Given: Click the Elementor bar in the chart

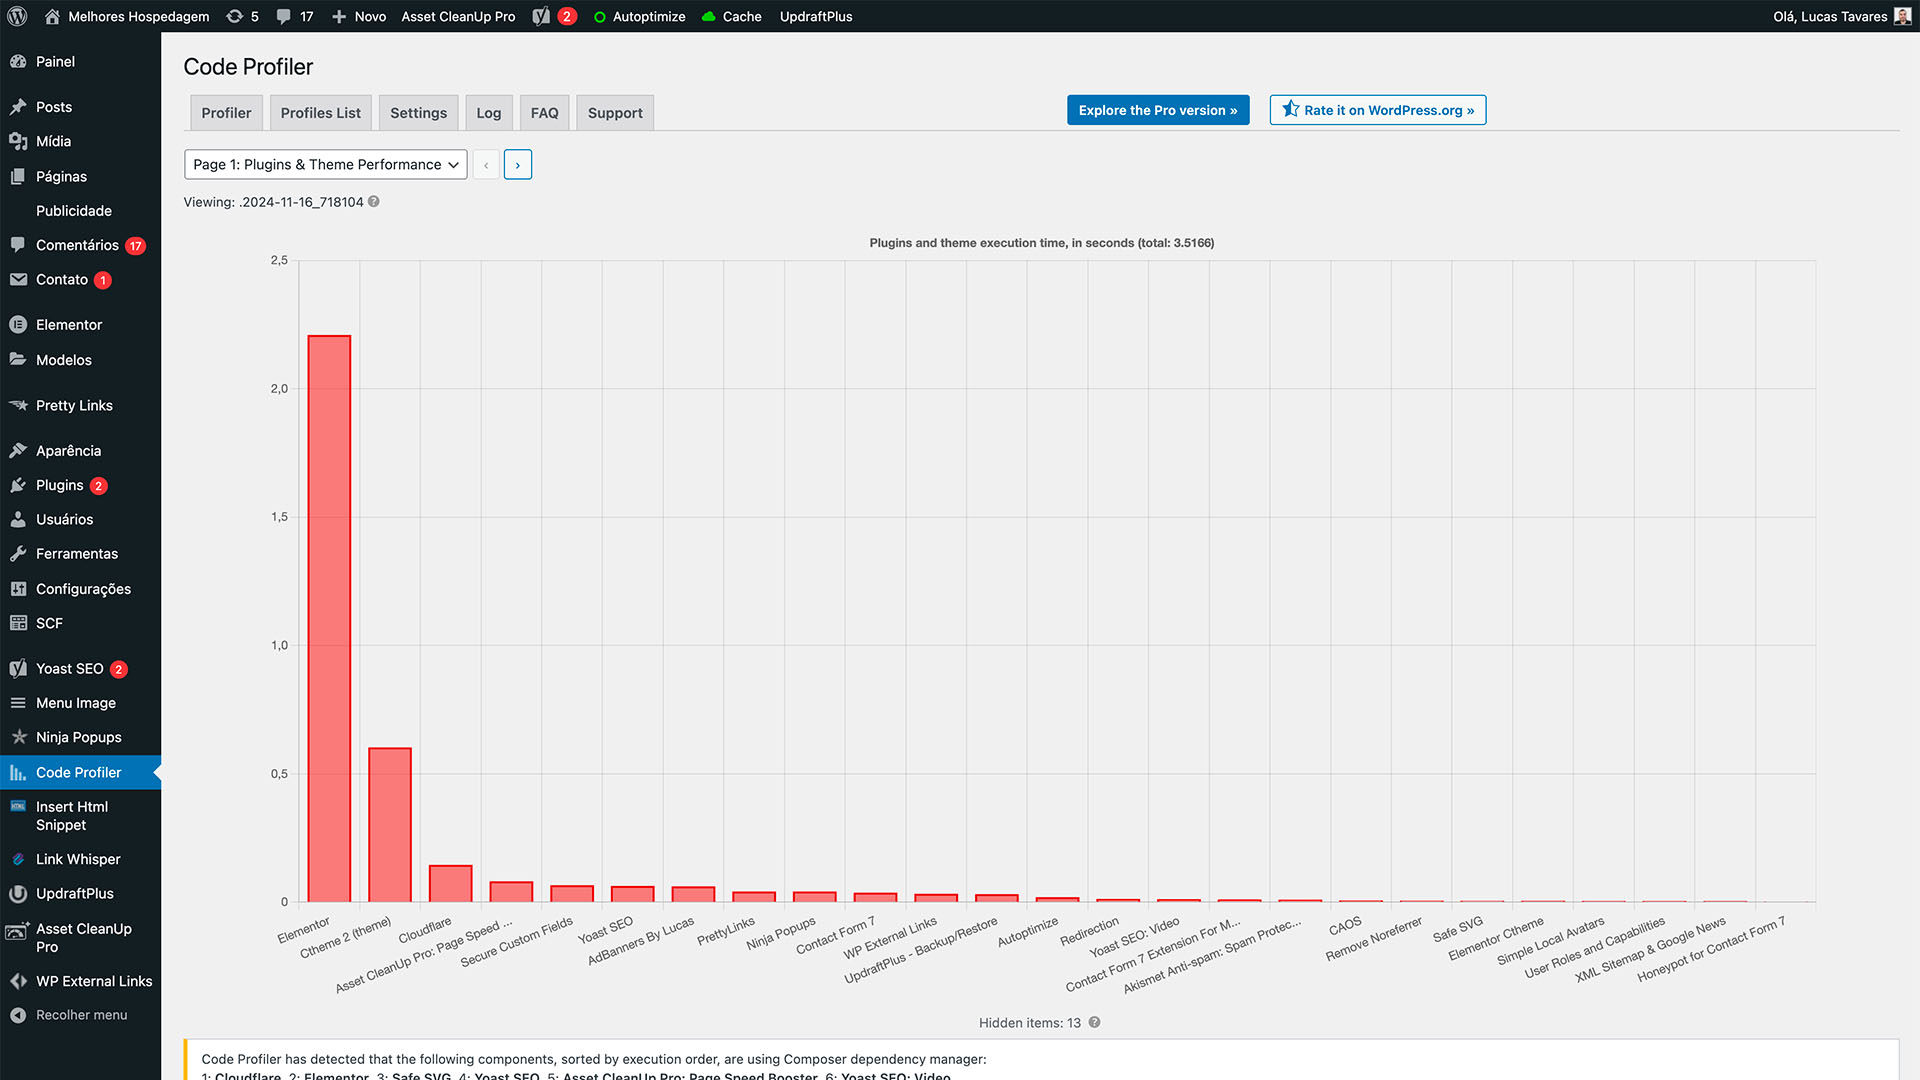Looking at the screenshot, I should [x=329, y=619].
